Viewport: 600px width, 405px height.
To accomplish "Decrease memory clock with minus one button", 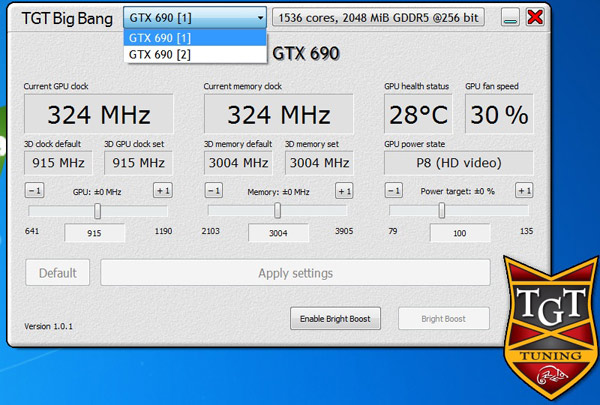I will 214,191.
